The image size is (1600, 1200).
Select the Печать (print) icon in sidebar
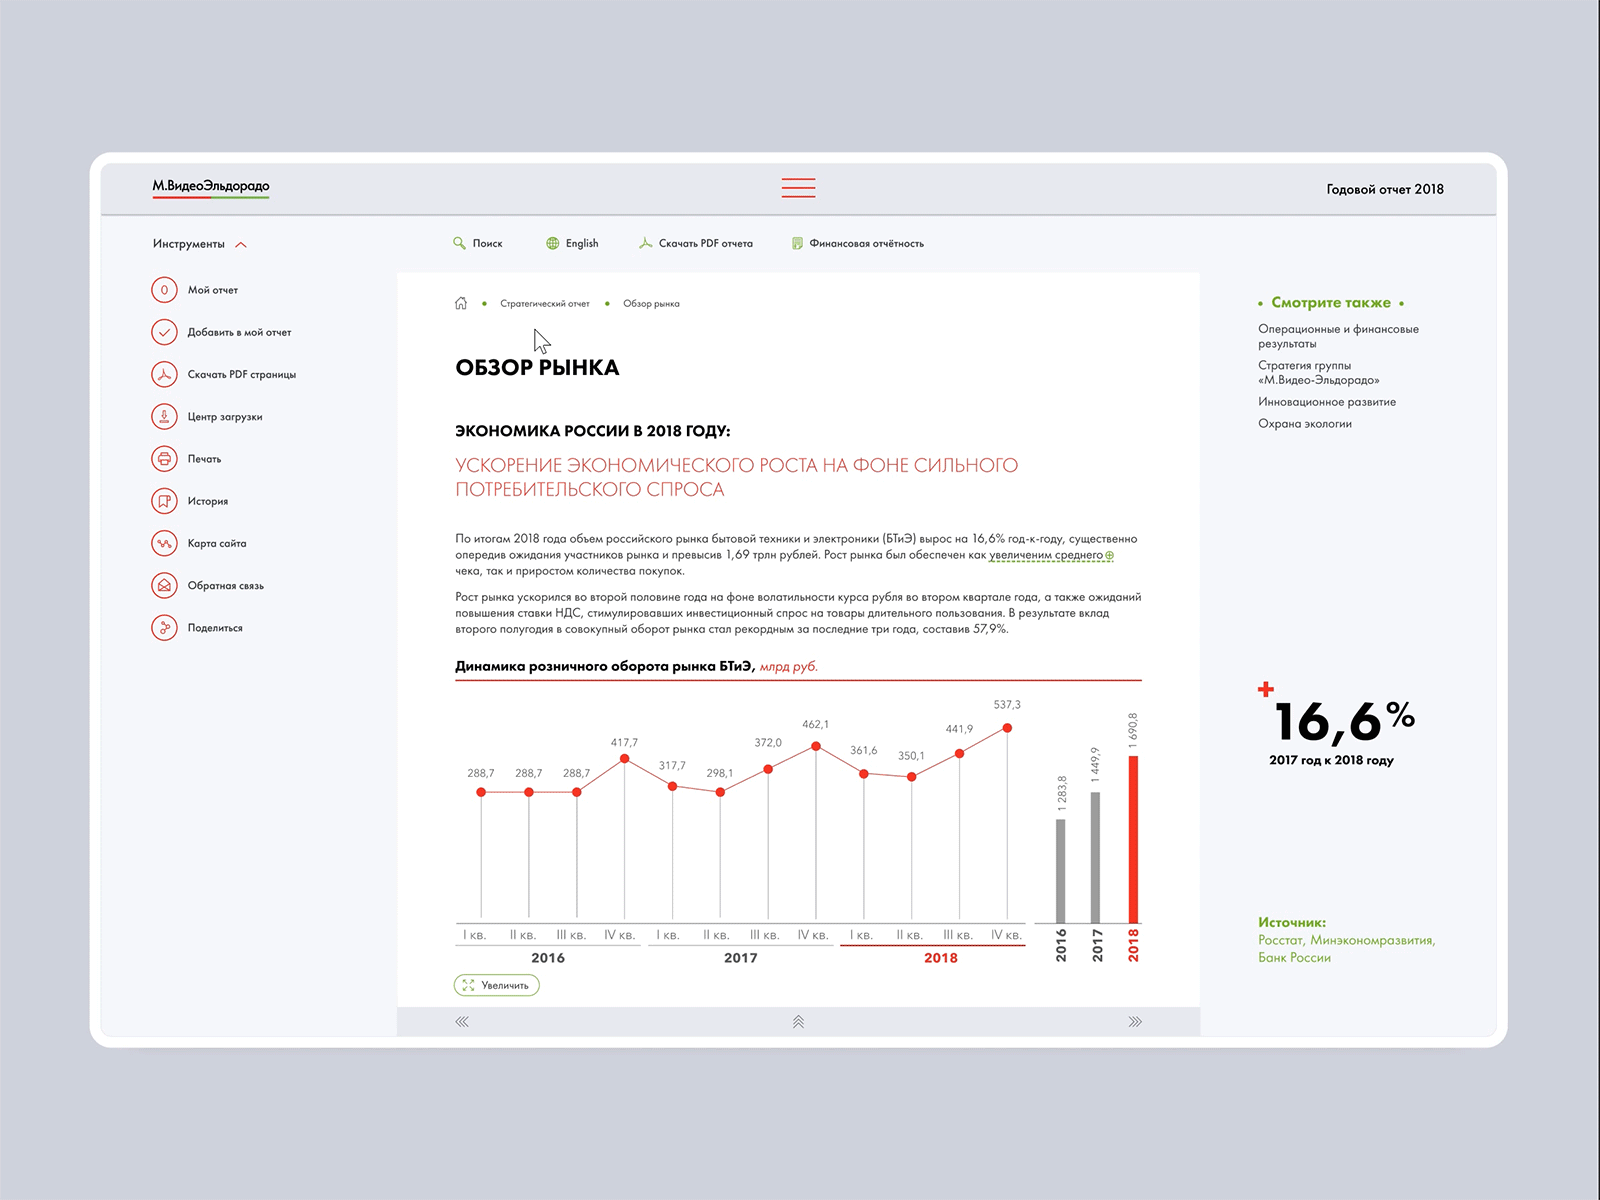165,459
